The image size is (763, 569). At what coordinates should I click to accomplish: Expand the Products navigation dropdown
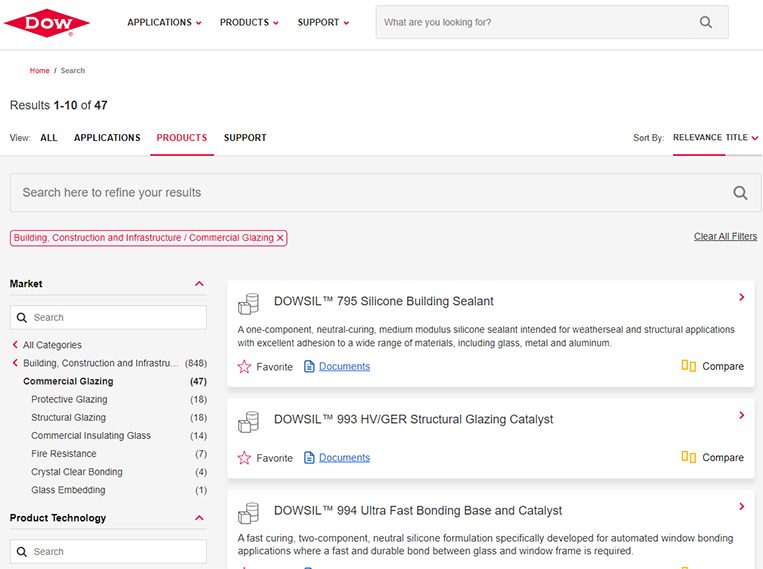coord(249,23)
